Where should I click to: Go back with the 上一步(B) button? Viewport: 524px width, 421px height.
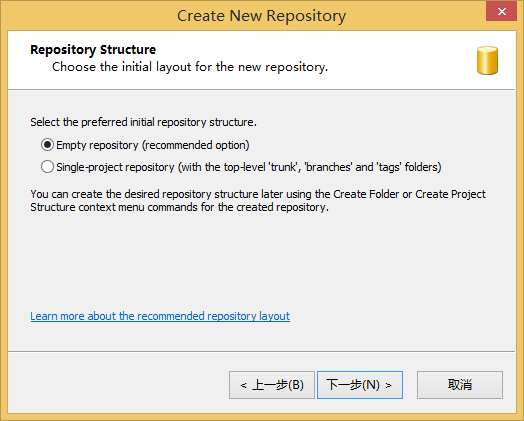point(272,385)
